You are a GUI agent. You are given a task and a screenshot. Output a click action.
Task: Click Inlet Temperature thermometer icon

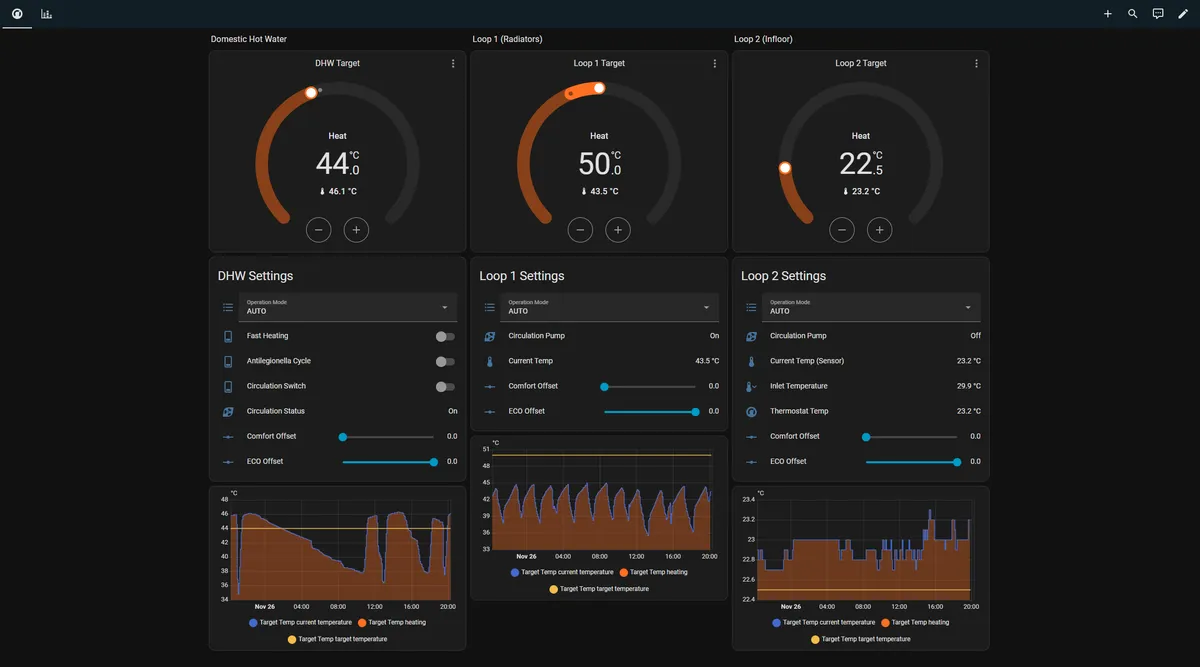pos(752,386)
